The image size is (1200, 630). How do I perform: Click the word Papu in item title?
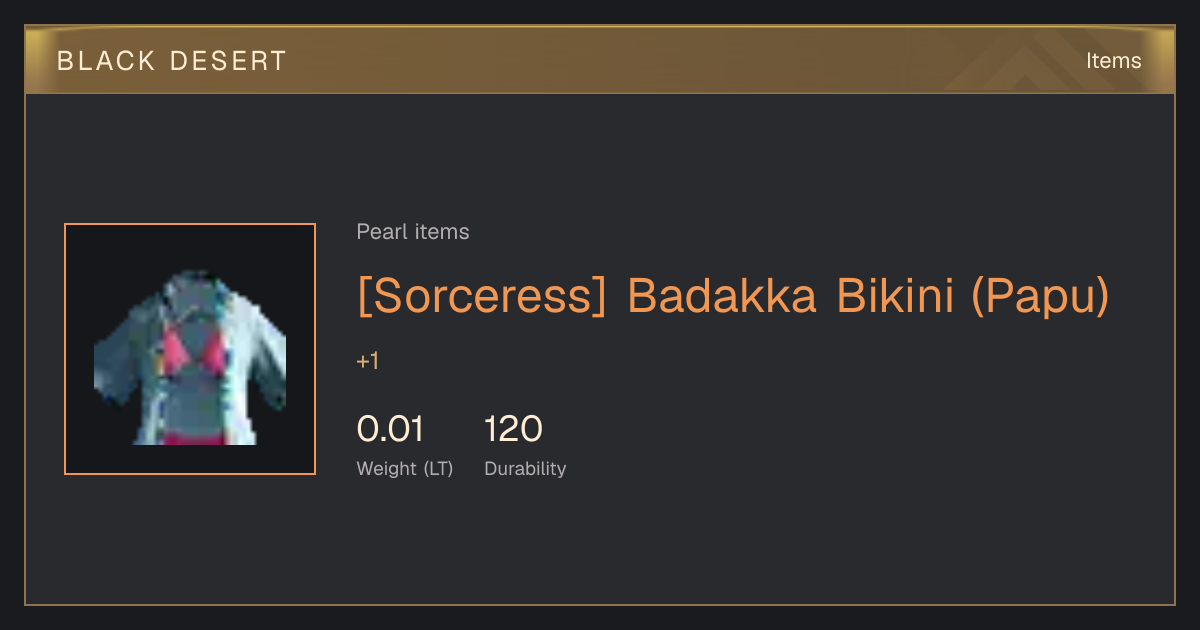click(x=1040, y=297)
